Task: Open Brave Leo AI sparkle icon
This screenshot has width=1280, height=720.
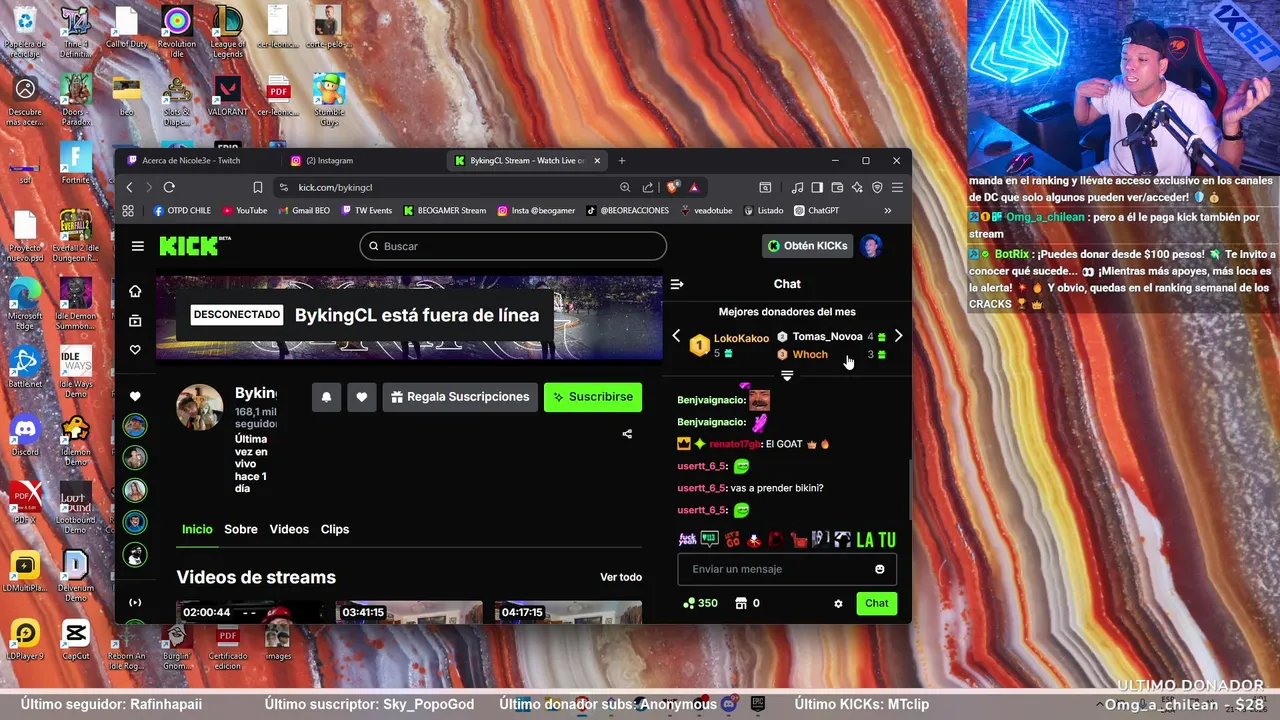Action: click(x=857, y=187)
